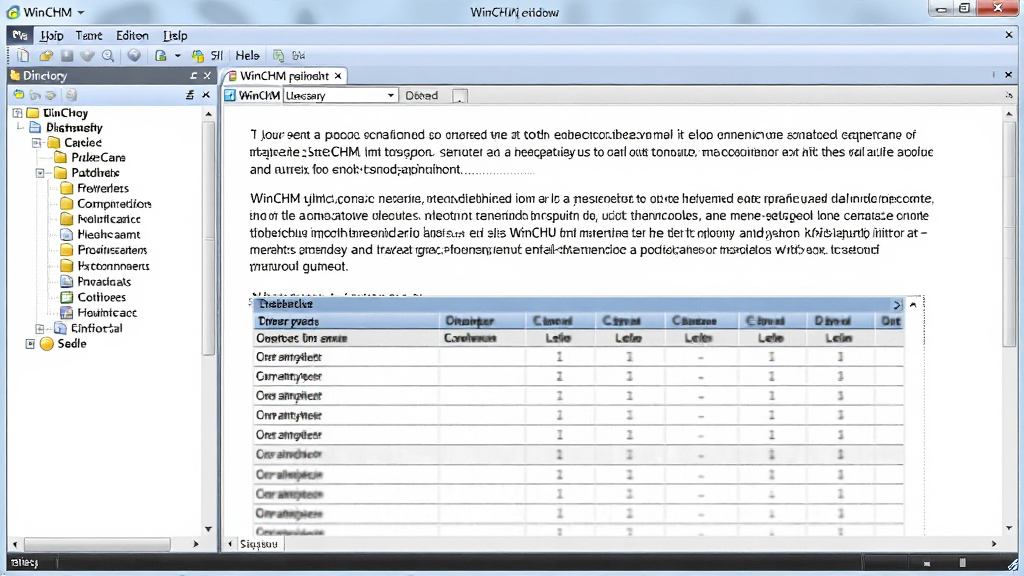
Task: Click the Bliey status bar entry
Action: pyautogui.click(x=25, y=562)
